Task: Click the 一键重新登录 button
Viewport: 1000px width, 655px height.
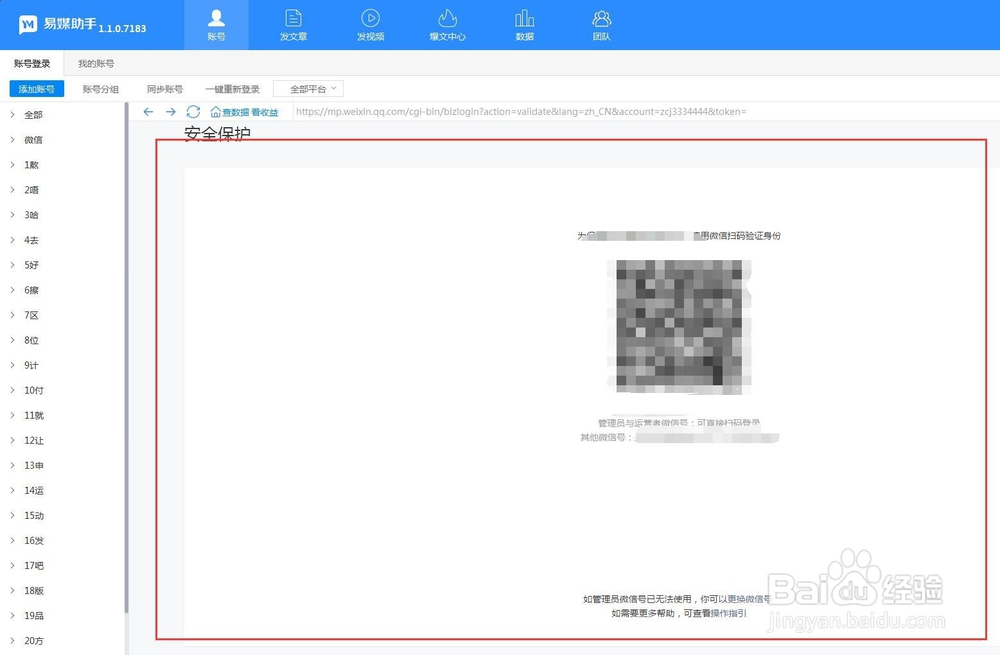Action: (232, 89)
